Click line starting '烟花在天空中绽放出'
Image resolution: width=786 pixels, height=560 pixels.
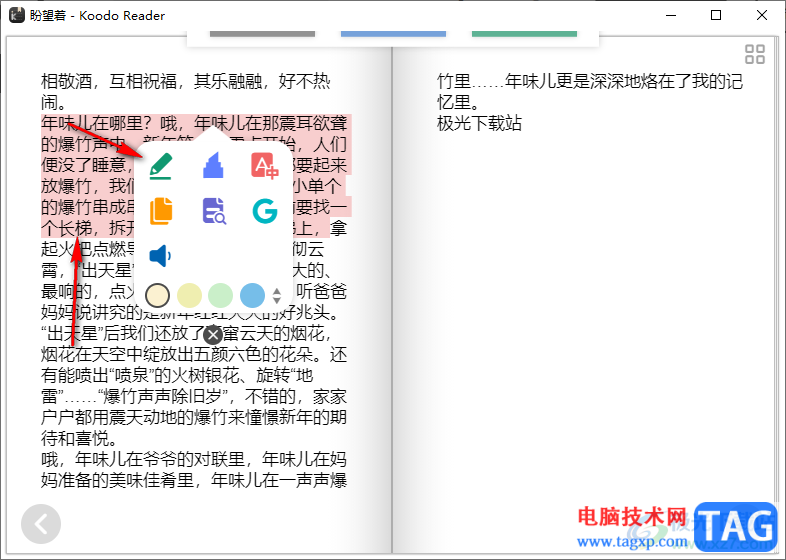tap(193, 354)
